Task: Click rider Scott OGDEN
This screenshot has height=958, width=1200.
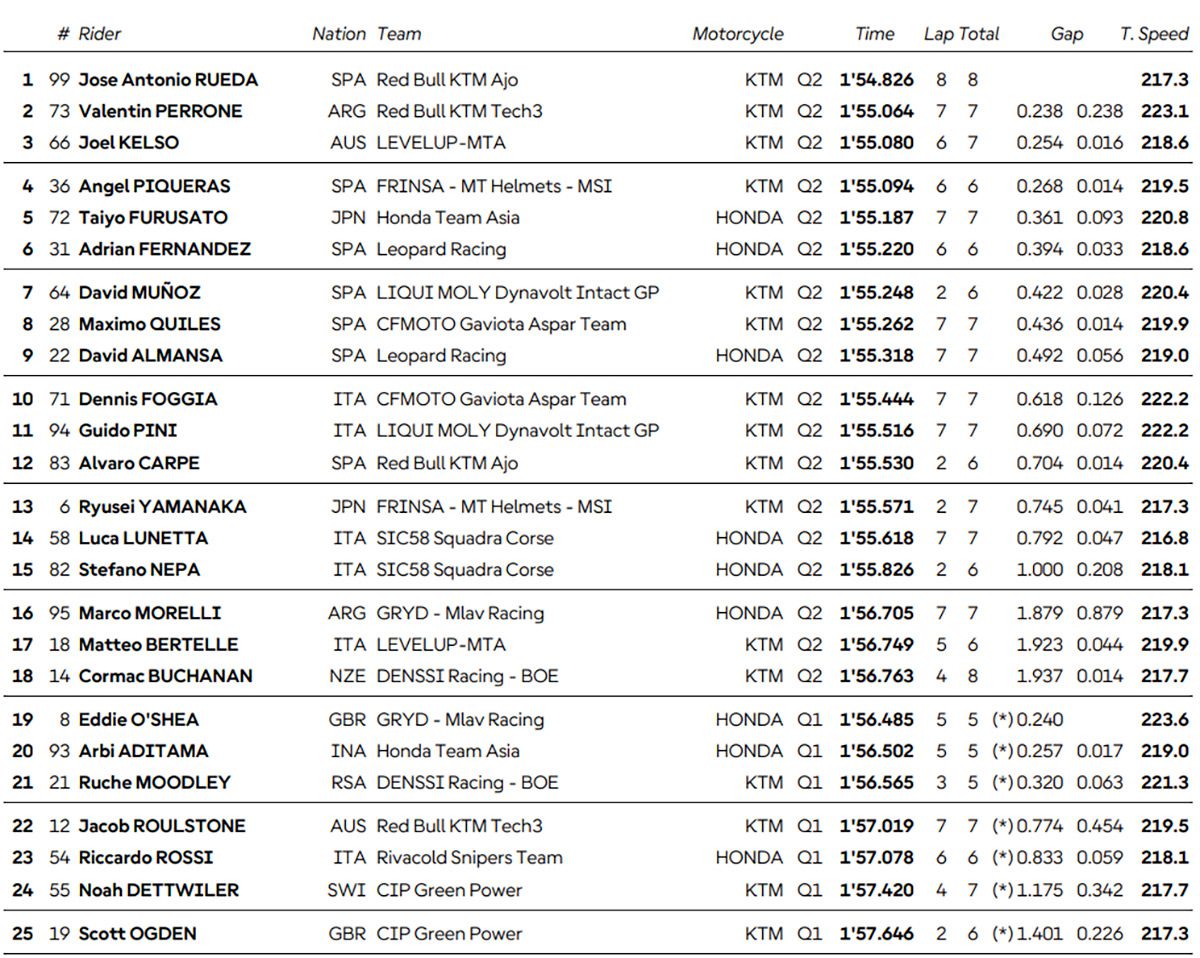Action: (x=137, y=933)
